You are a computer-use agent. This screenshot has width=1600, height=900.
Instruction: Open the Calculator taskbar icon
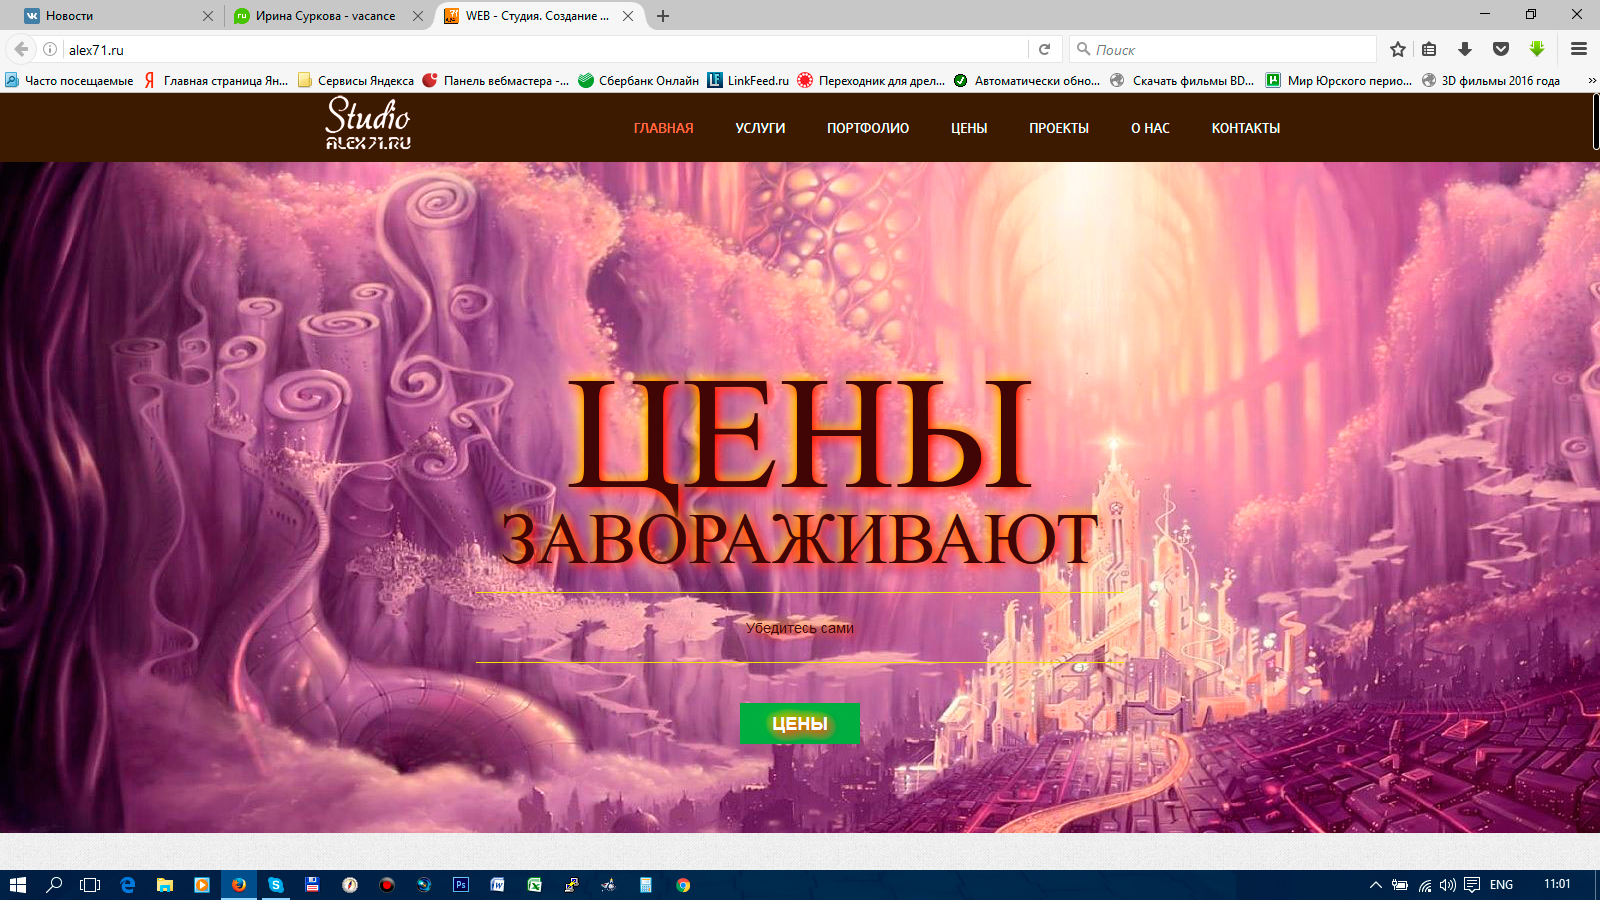(x=646, y=885)
